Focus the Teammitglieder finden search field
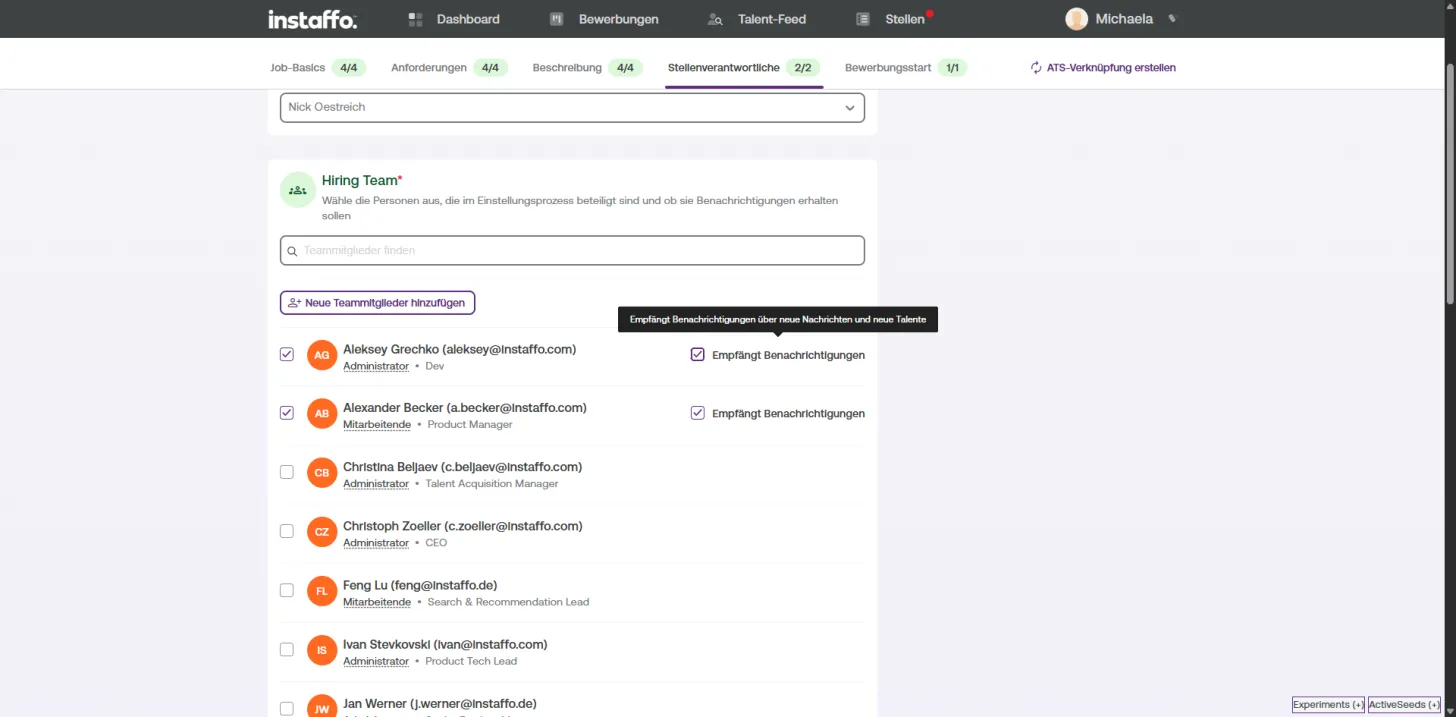Viewport: 1456px width, 717px height. click(x=572, y=250)
